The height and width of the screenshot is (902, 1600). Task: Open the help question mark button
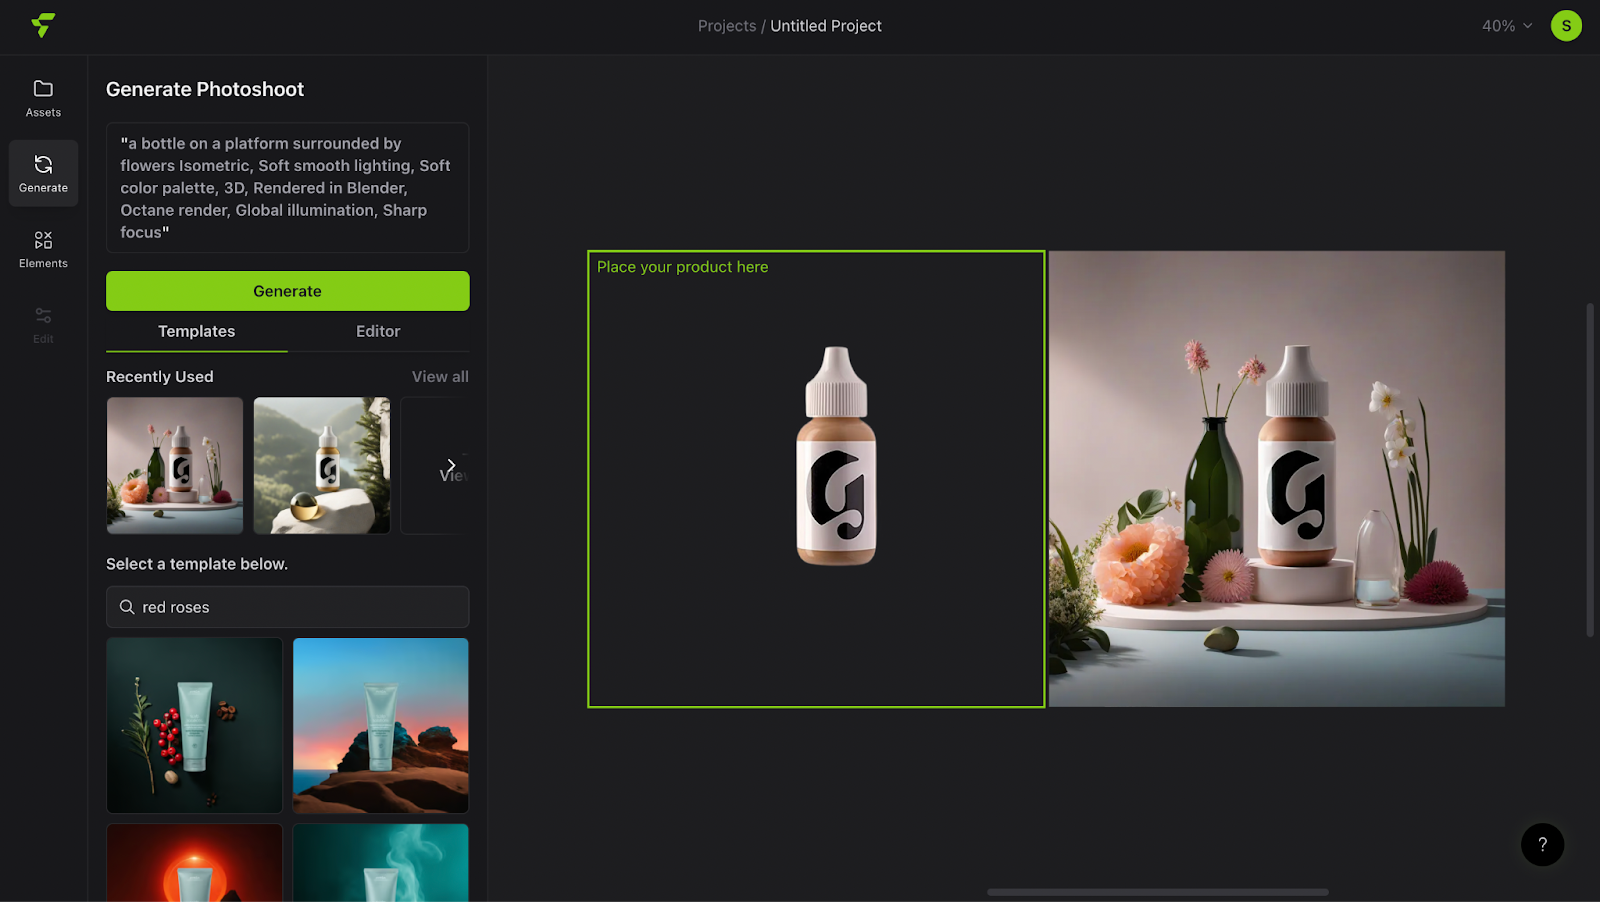[x=1542, y=844]
